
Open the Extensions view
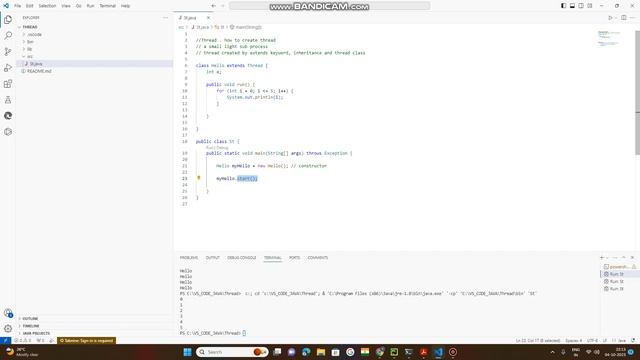[x=8, y=84]
